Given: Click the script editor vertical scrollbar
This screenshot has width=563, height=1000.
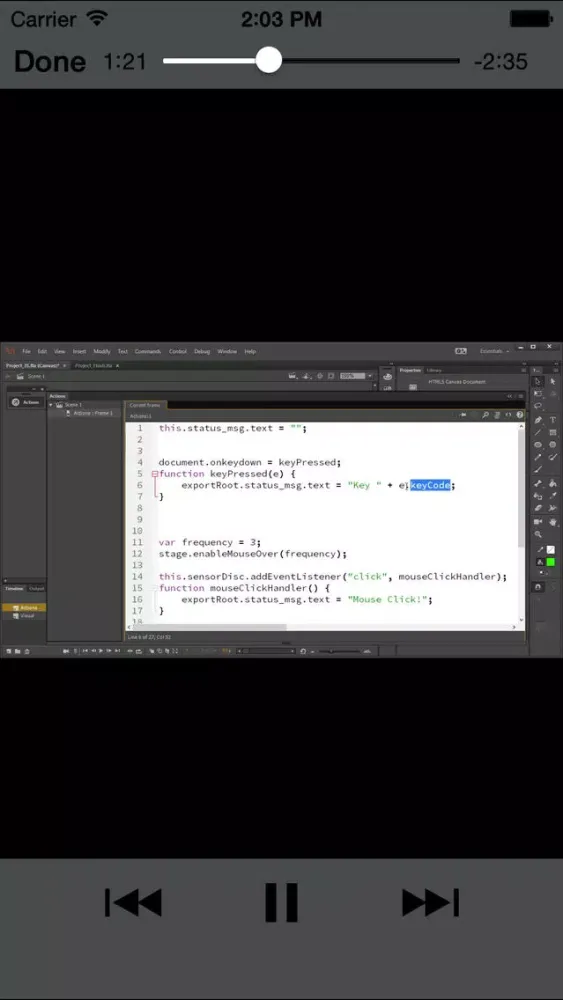Looking at the screenshot, I should click(x=521, y=488).
